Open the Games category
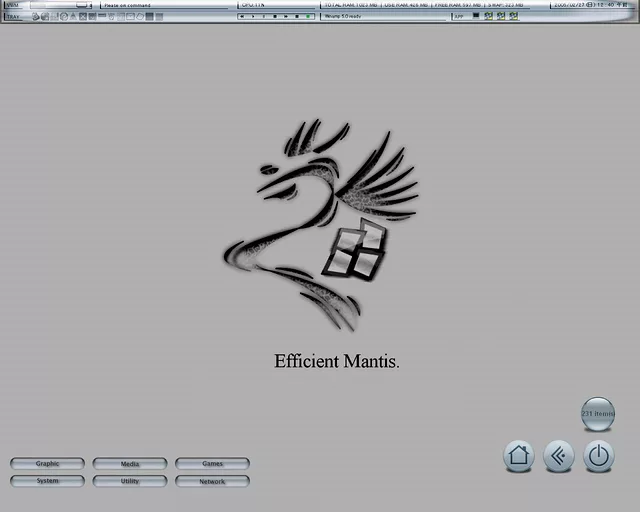Viewport: 640px width, 512px height. point(212,464)
